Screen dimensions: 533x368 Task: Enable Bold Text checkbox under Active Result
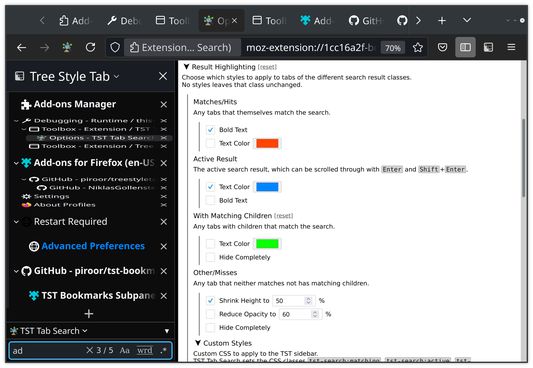pyautogui.click(x=210, y=200)
